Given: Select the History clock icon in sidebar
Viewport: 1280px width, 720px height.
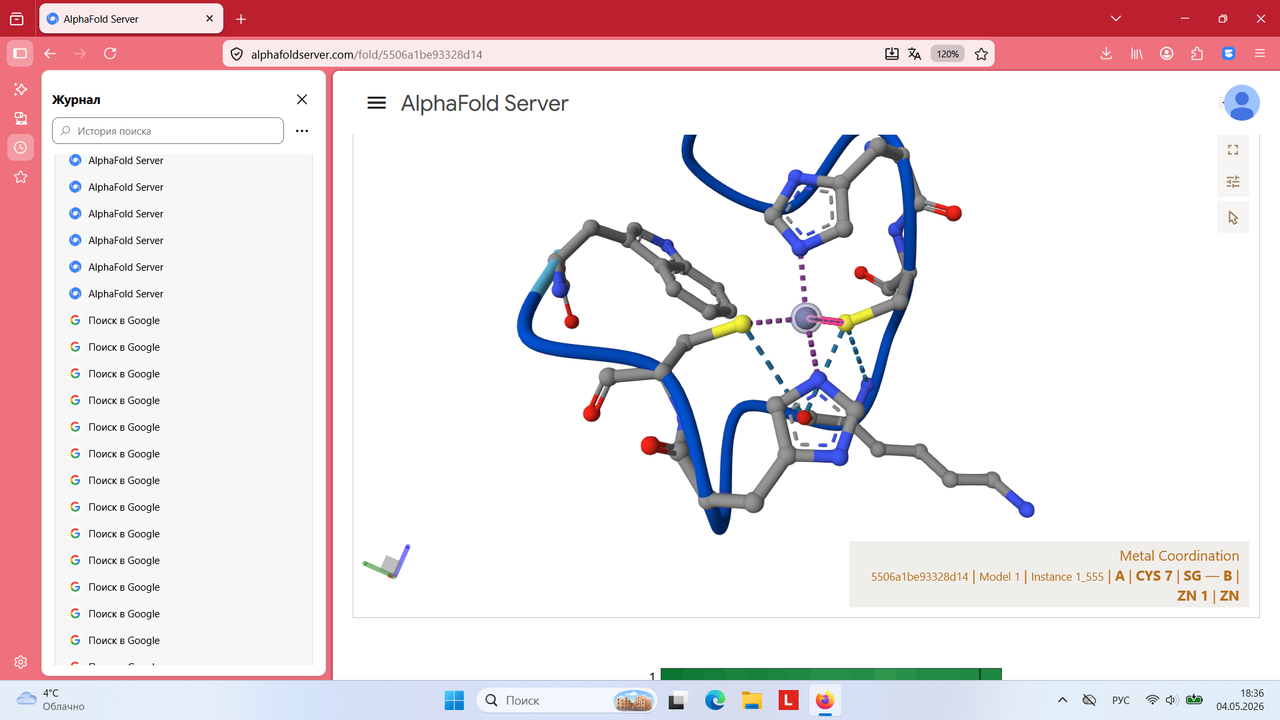Looking at the screenshot, I should 20,148.
